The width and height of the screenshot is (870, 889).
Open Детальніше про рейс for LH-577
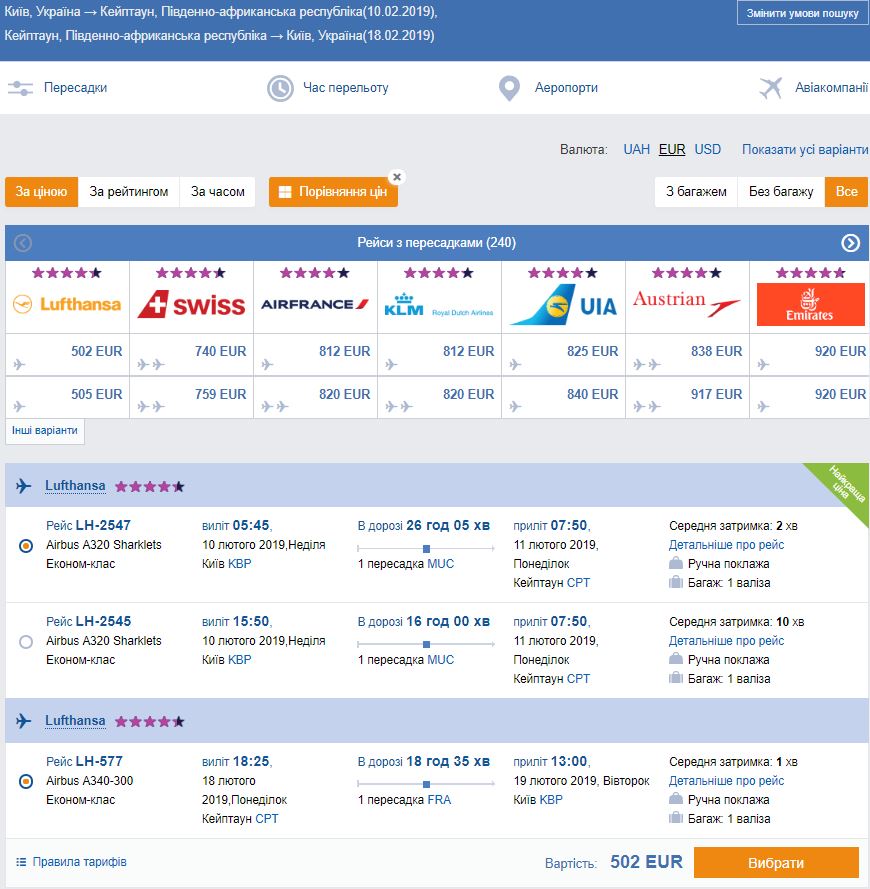click(x=726, y=781)
